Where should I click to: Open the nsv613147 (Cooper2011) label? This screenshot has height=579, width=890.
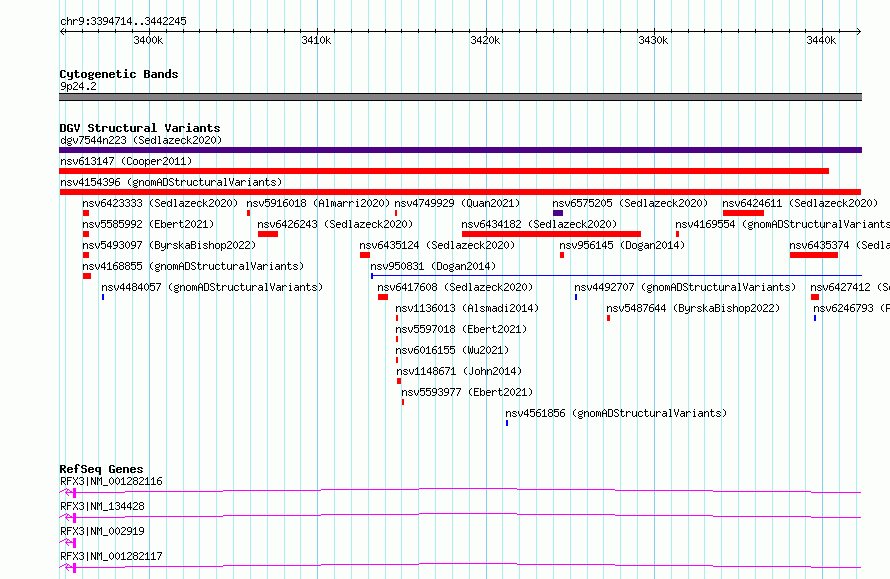coord(126,161)
